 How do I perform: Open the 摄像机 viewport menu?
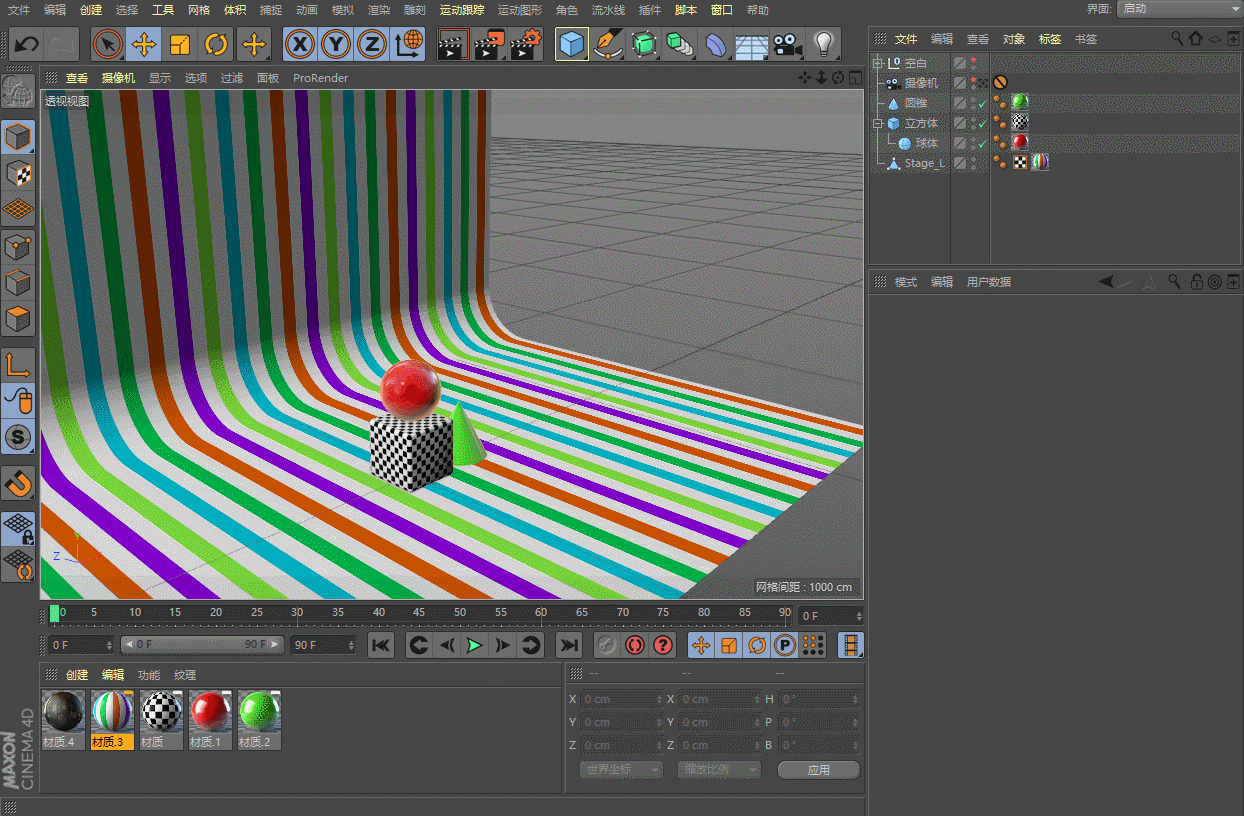click(118, 78)
